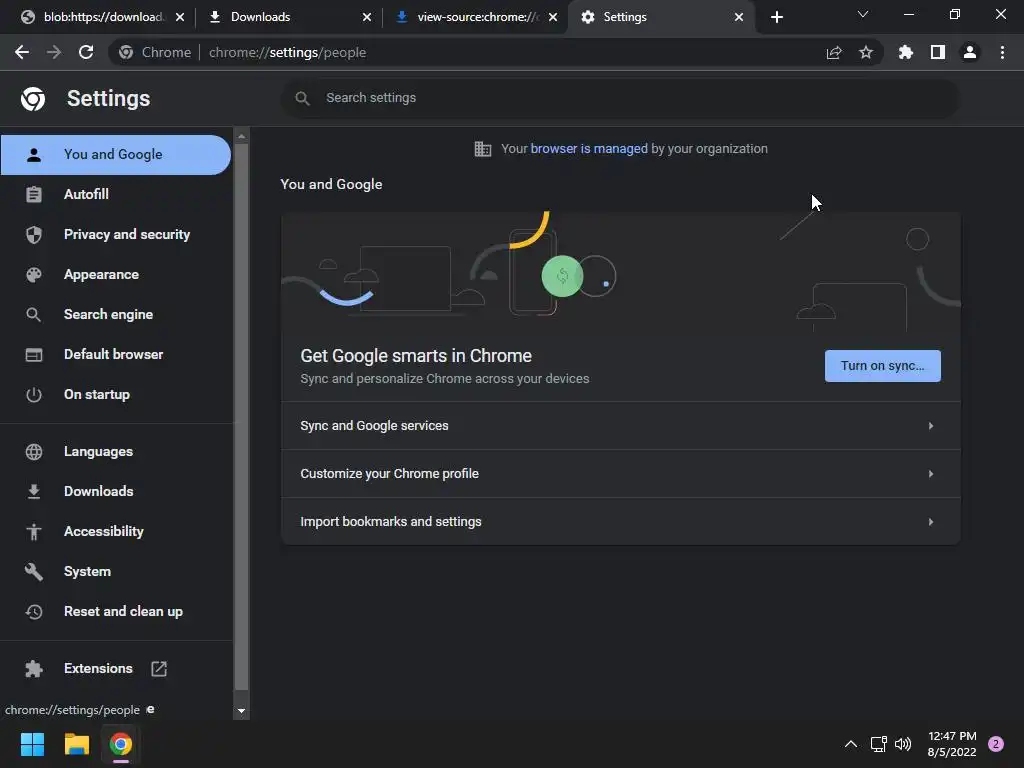
Task: Open the new tab plus button
Action: 776,17
